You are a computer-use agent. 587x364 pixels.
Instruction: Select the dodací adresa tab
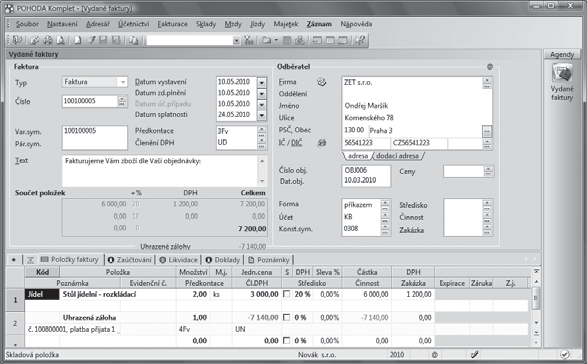pos(397,156)
